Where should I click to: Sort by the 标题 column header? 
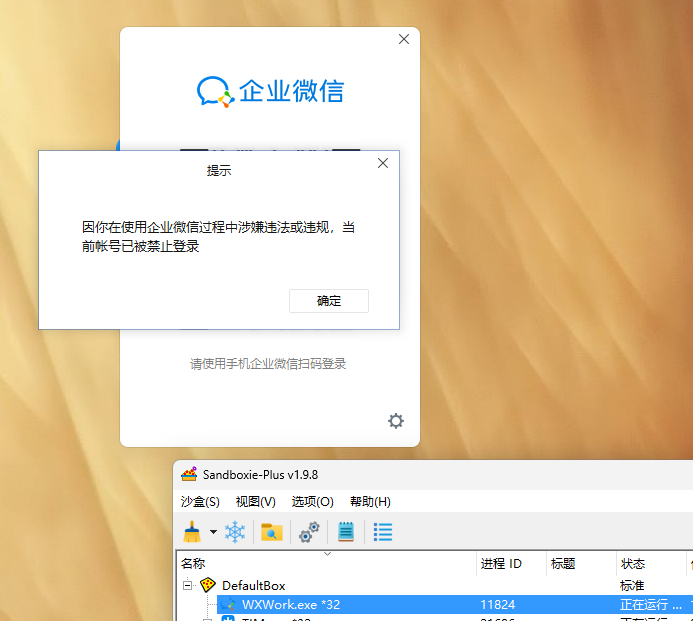tap(581, 564)
